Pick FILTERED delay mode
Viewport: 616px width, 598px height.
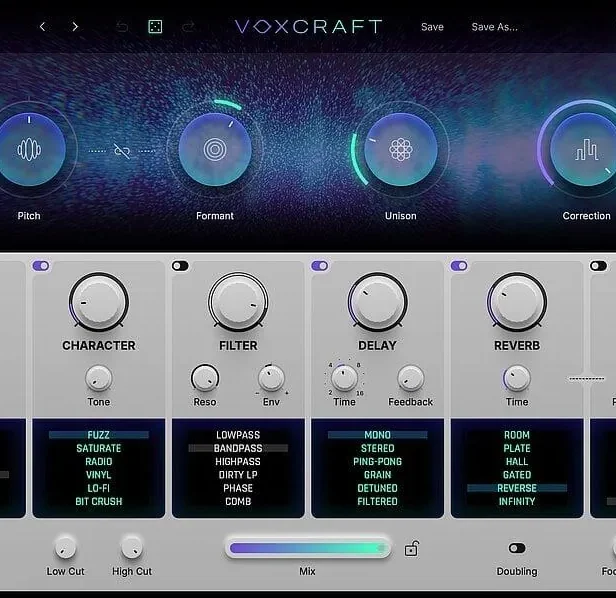pos(378,502)
